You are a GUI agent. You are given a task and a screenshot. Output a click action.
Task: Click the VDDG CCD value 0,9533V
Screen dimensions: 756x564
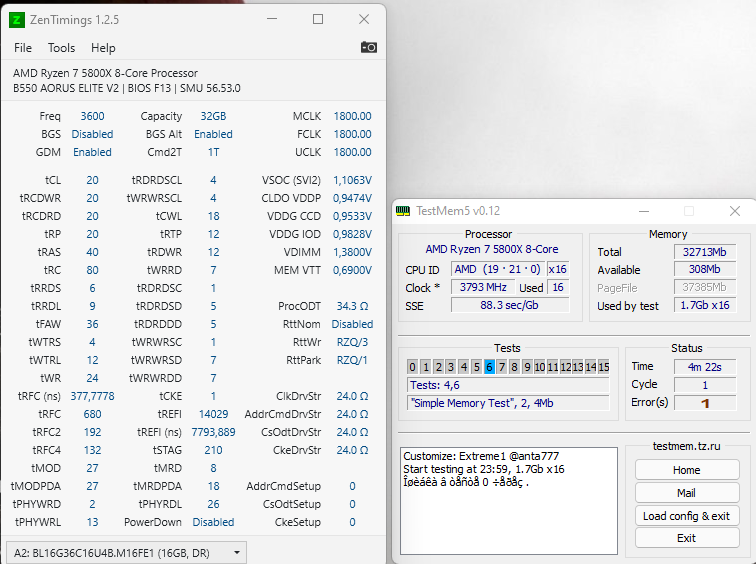(352, 216)
